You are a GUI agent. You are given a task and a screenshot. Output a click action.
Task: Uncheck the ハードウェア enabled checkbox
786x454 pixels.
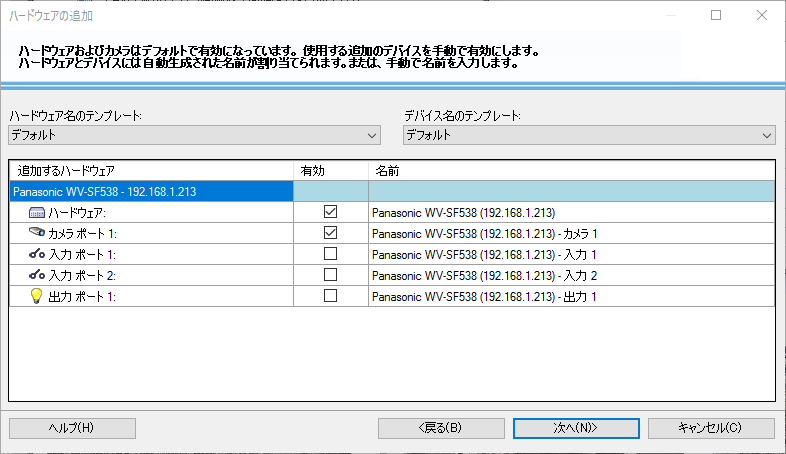coord(330,211)
